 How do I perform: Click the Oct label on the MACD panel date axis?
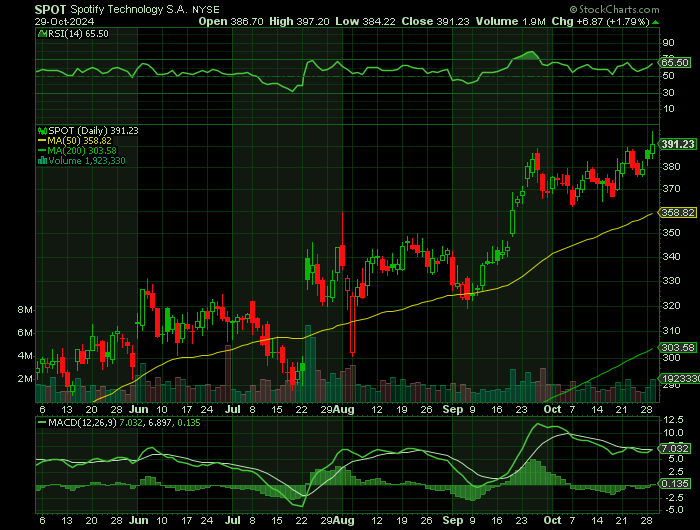tap(552, 521)
